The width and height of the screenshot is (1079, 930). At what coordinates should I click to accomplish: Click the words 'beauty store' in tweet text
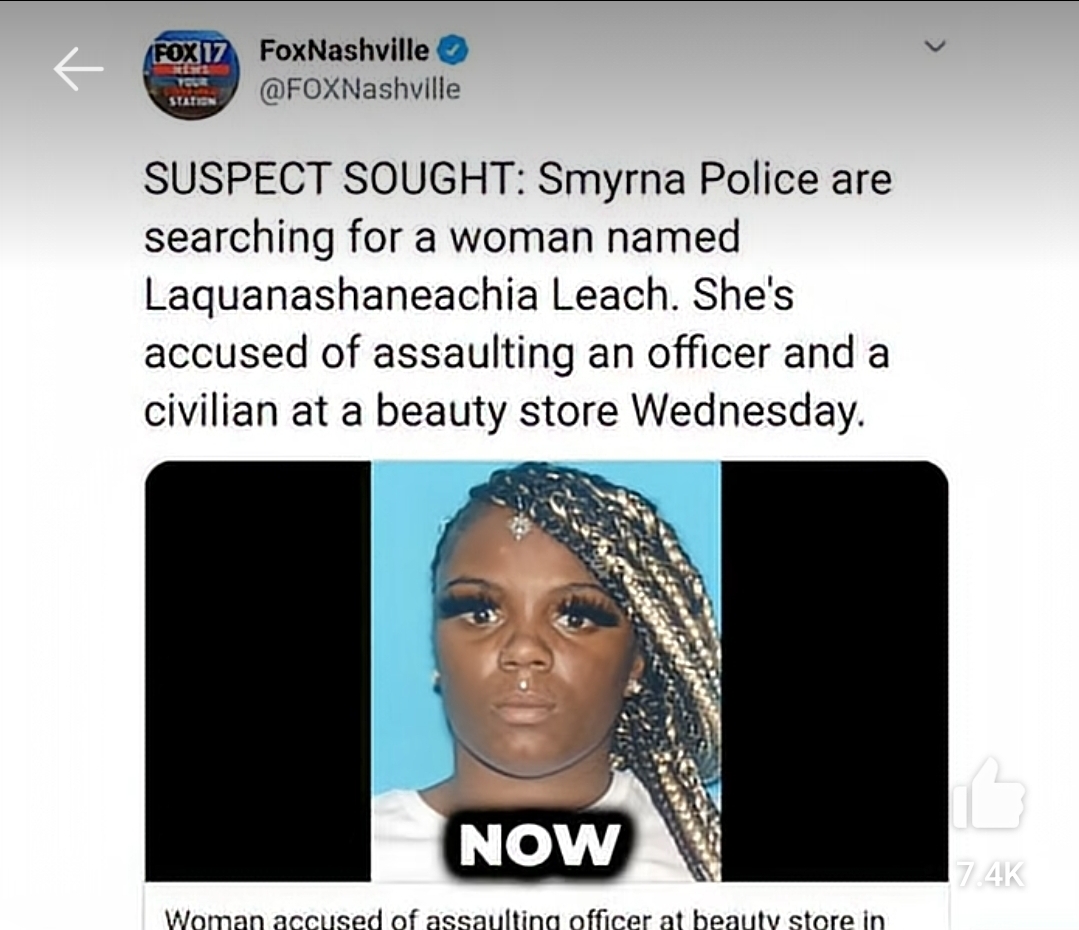[x=497, y=412]
